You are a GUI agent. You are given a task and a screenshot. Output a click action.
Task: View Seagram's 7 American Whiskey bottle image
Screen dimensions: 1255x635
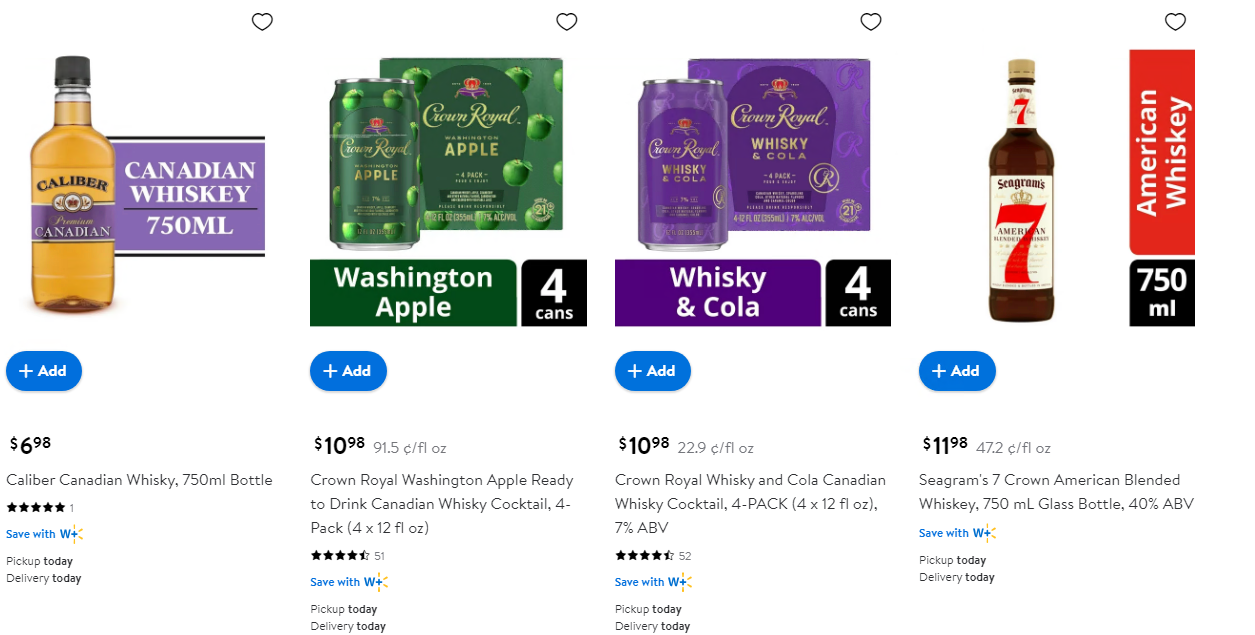pyautogui.click(x=1057, y=190)
